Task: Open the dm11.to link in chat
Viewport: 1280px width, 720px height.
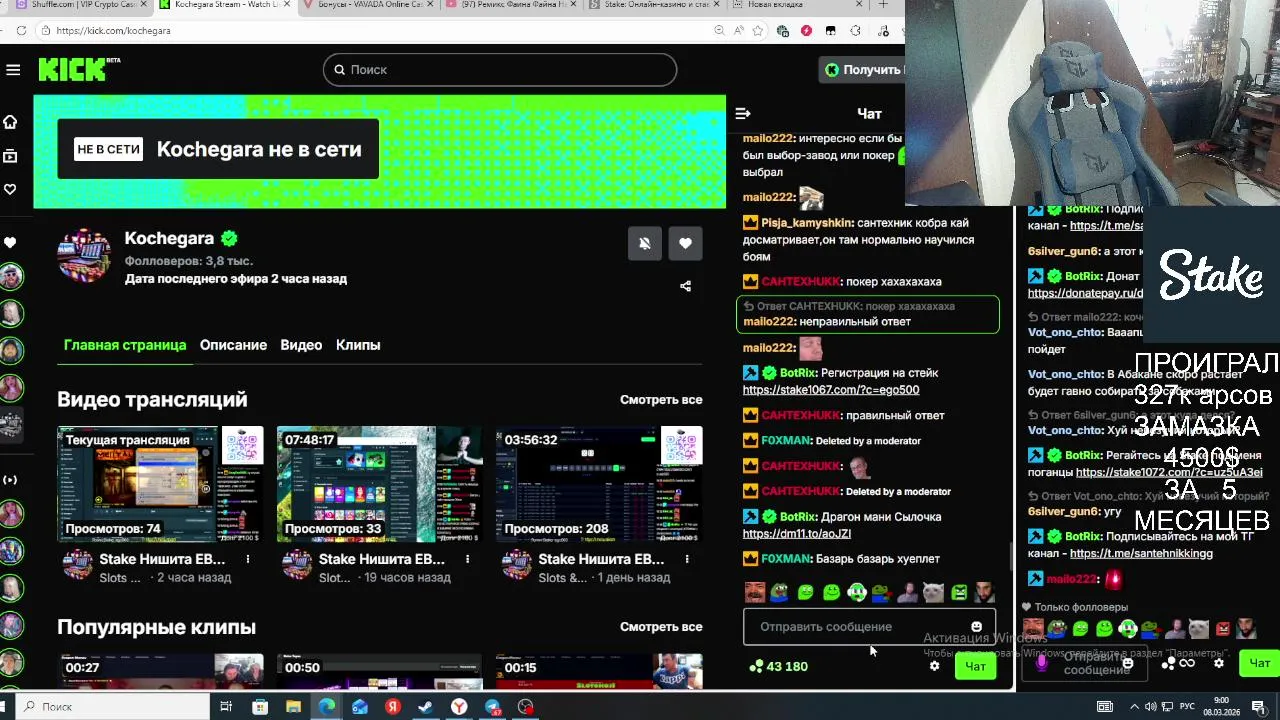Action: click(x=797, y=534)
